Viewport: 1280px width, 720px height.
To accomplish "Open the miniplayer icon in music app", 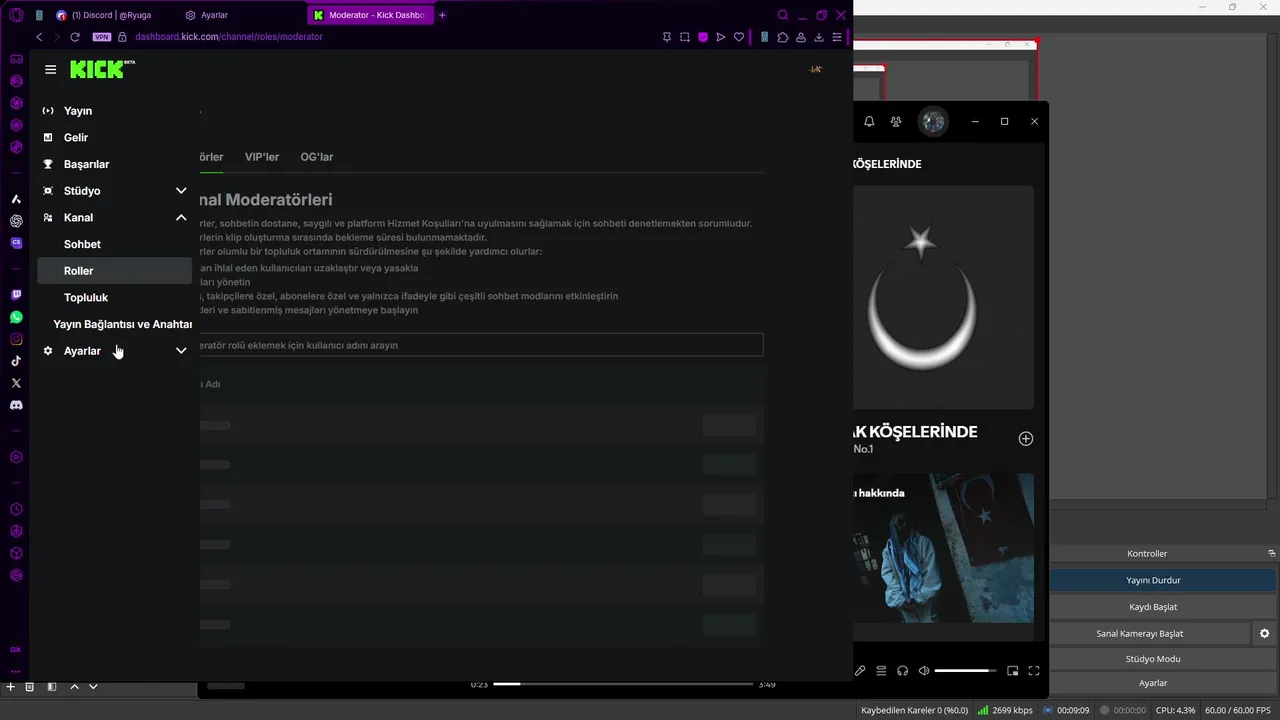I will (1013, 671).
